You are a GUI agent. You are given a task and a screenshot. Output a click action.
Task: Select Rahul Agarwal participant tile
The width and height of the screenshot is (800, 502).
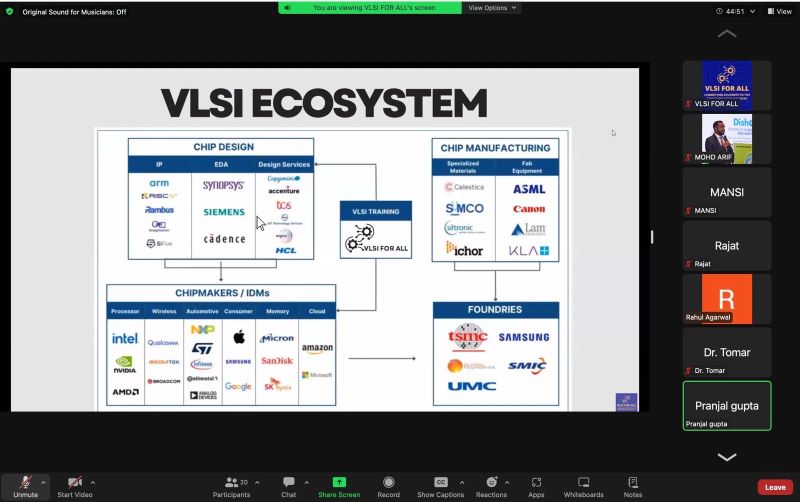click(x=727, y=299)
